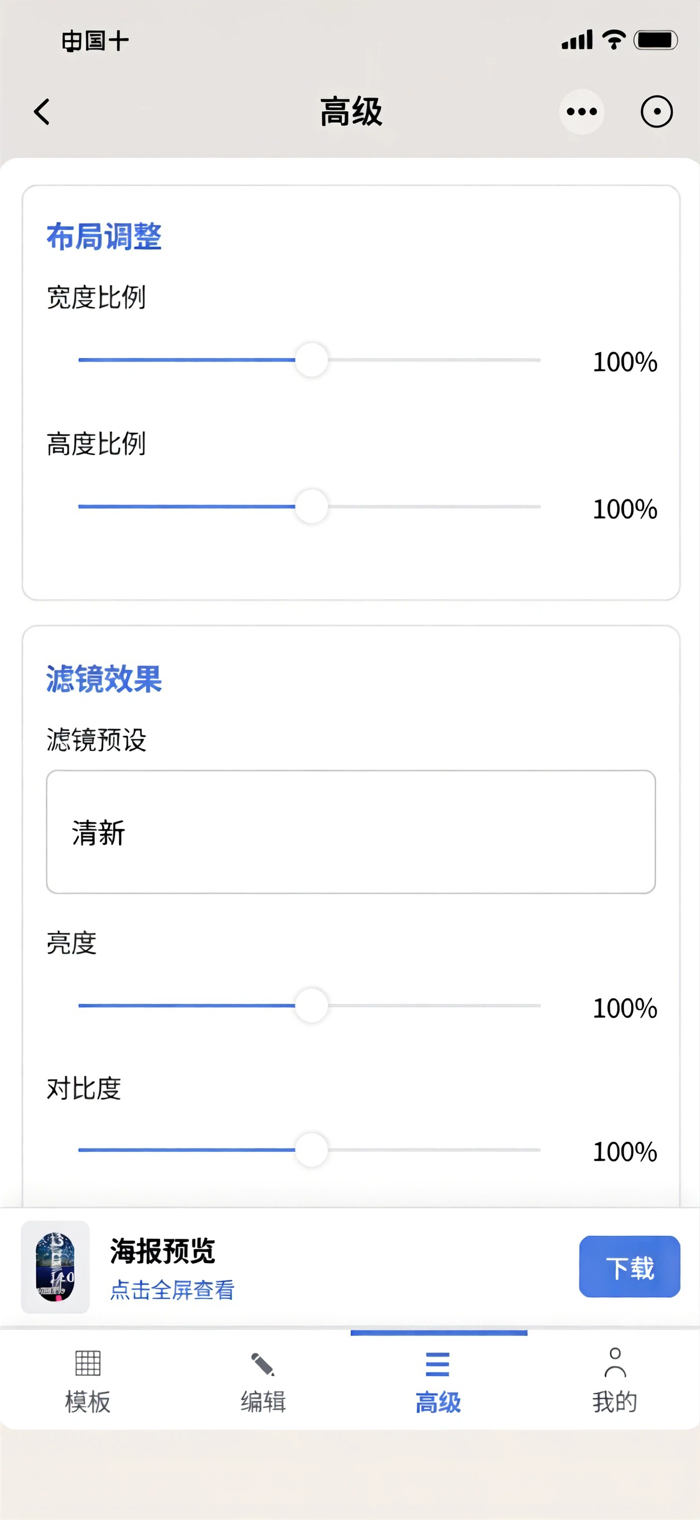Screen dimensions: 700x1520
Task: Click the 宽度比例 slider track
Action: click(309, 360)
